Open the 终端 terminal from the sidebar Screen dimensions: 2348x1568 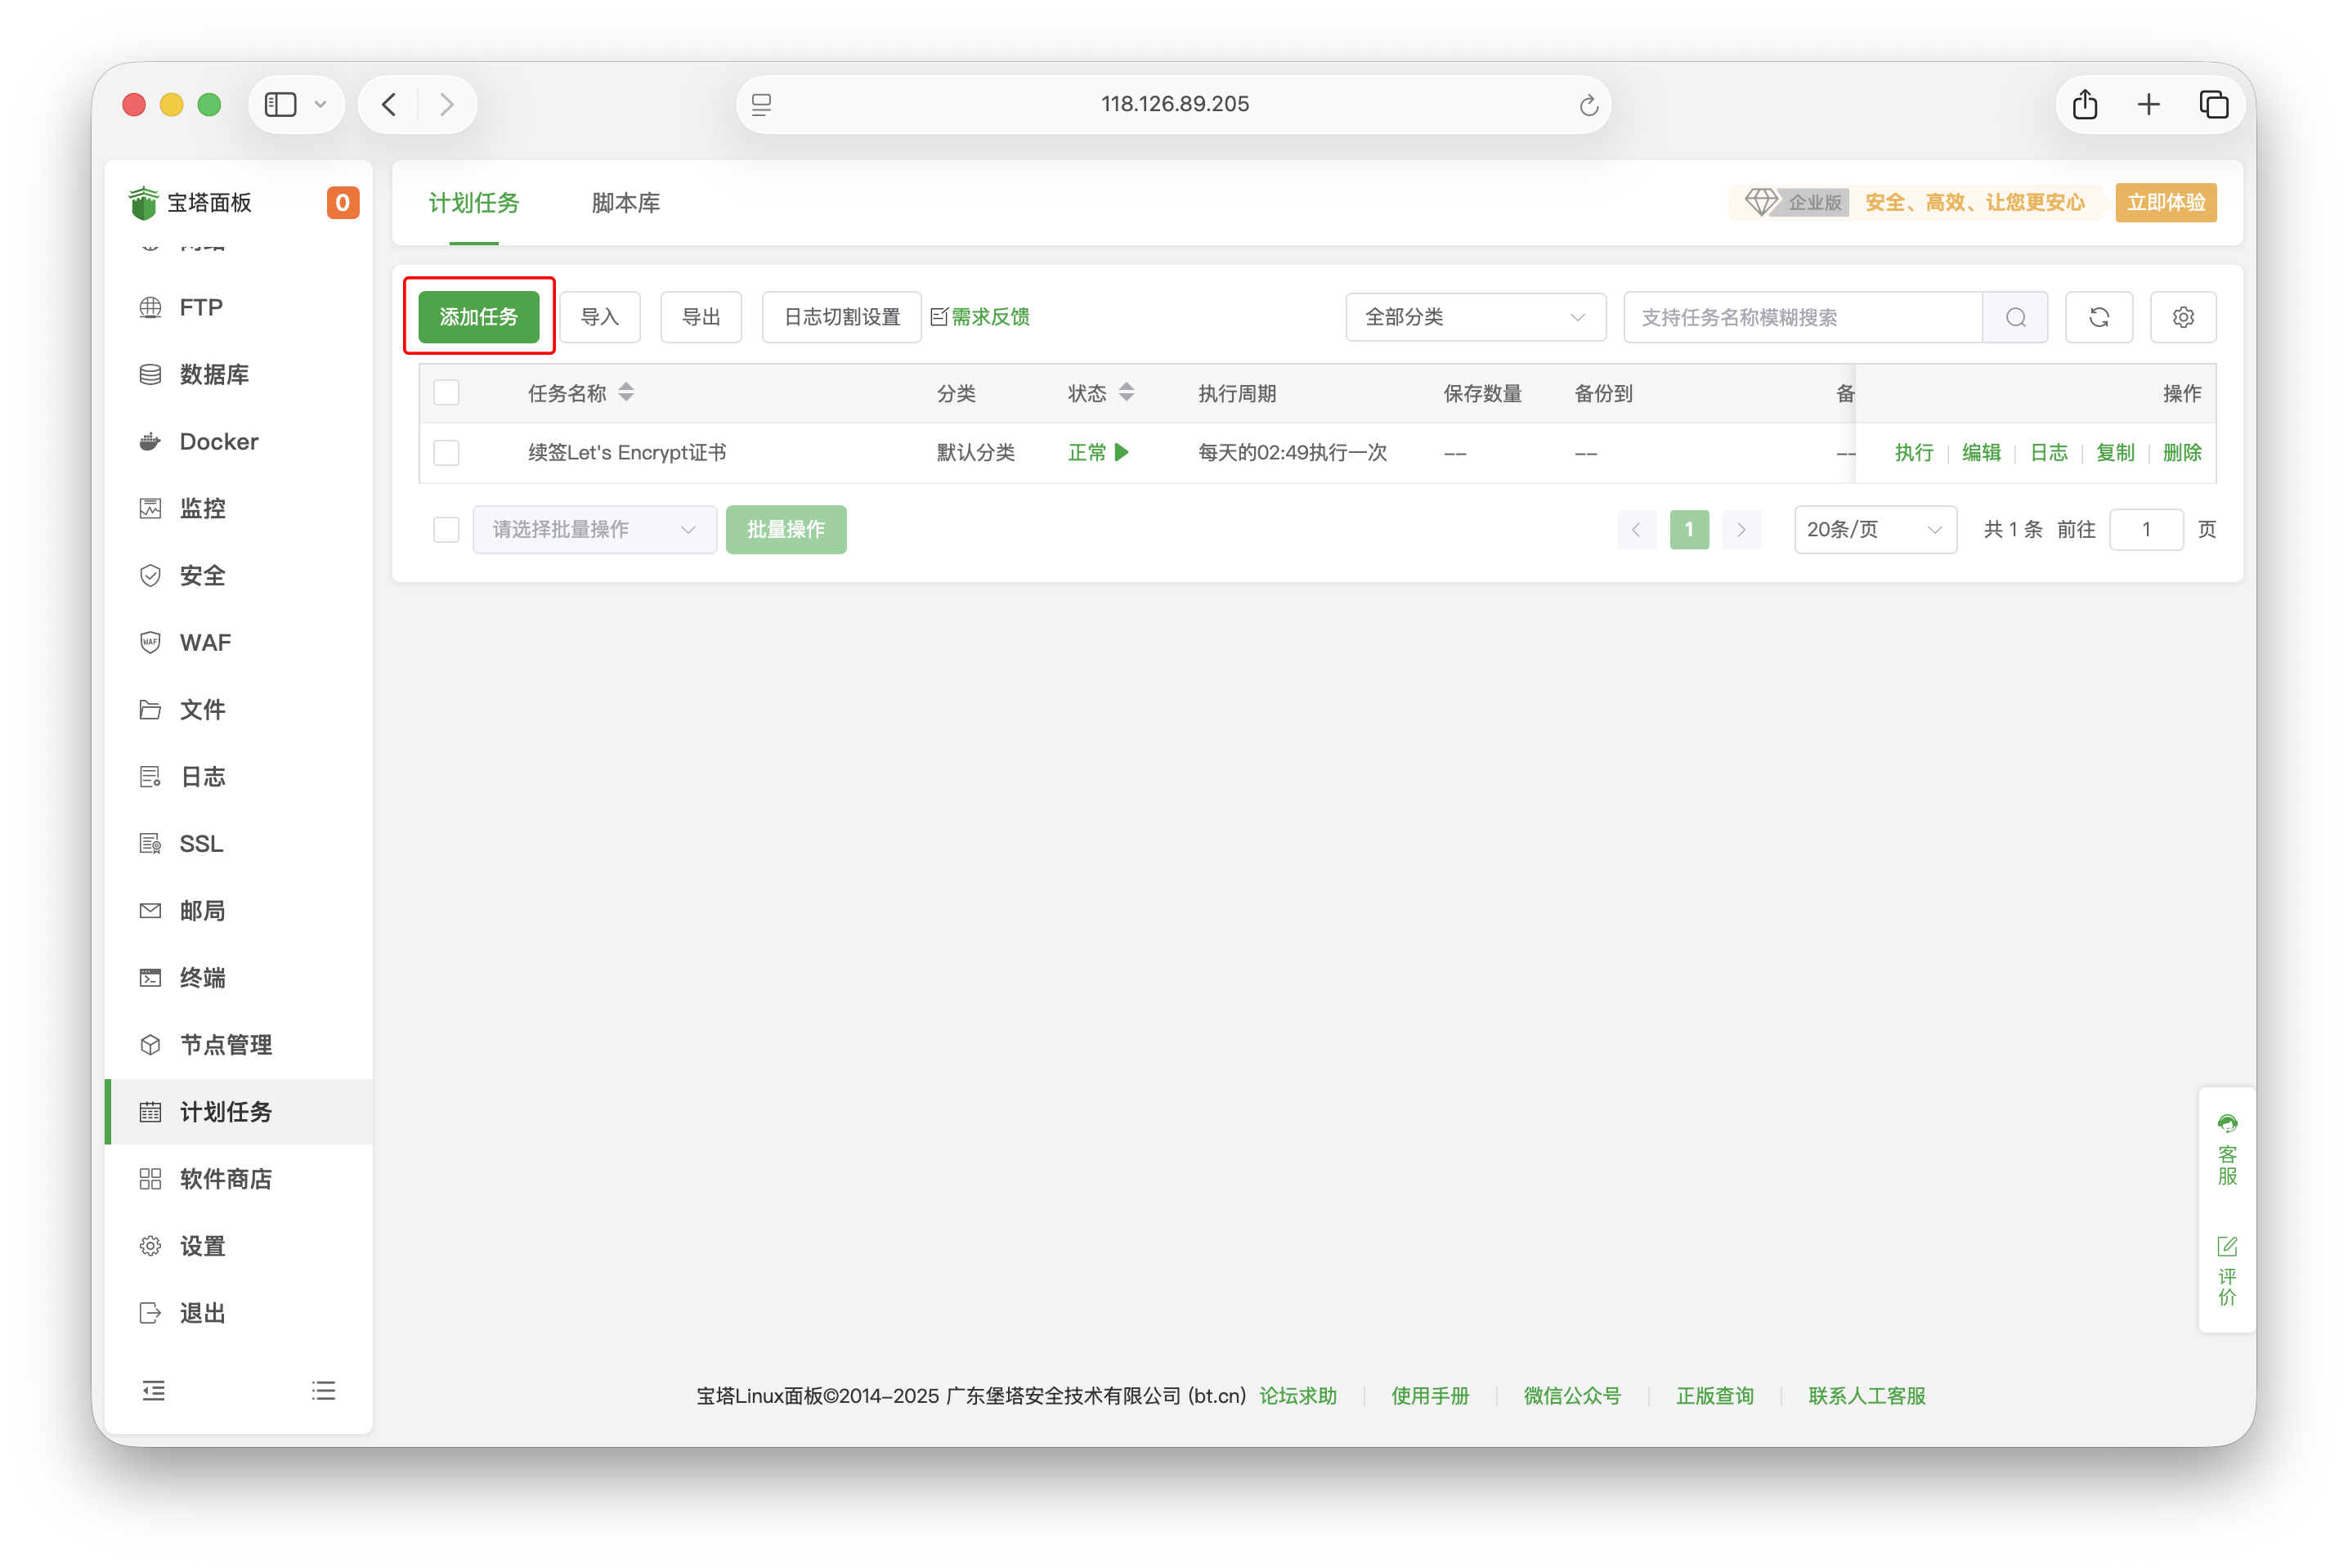(x=202, y=978)
